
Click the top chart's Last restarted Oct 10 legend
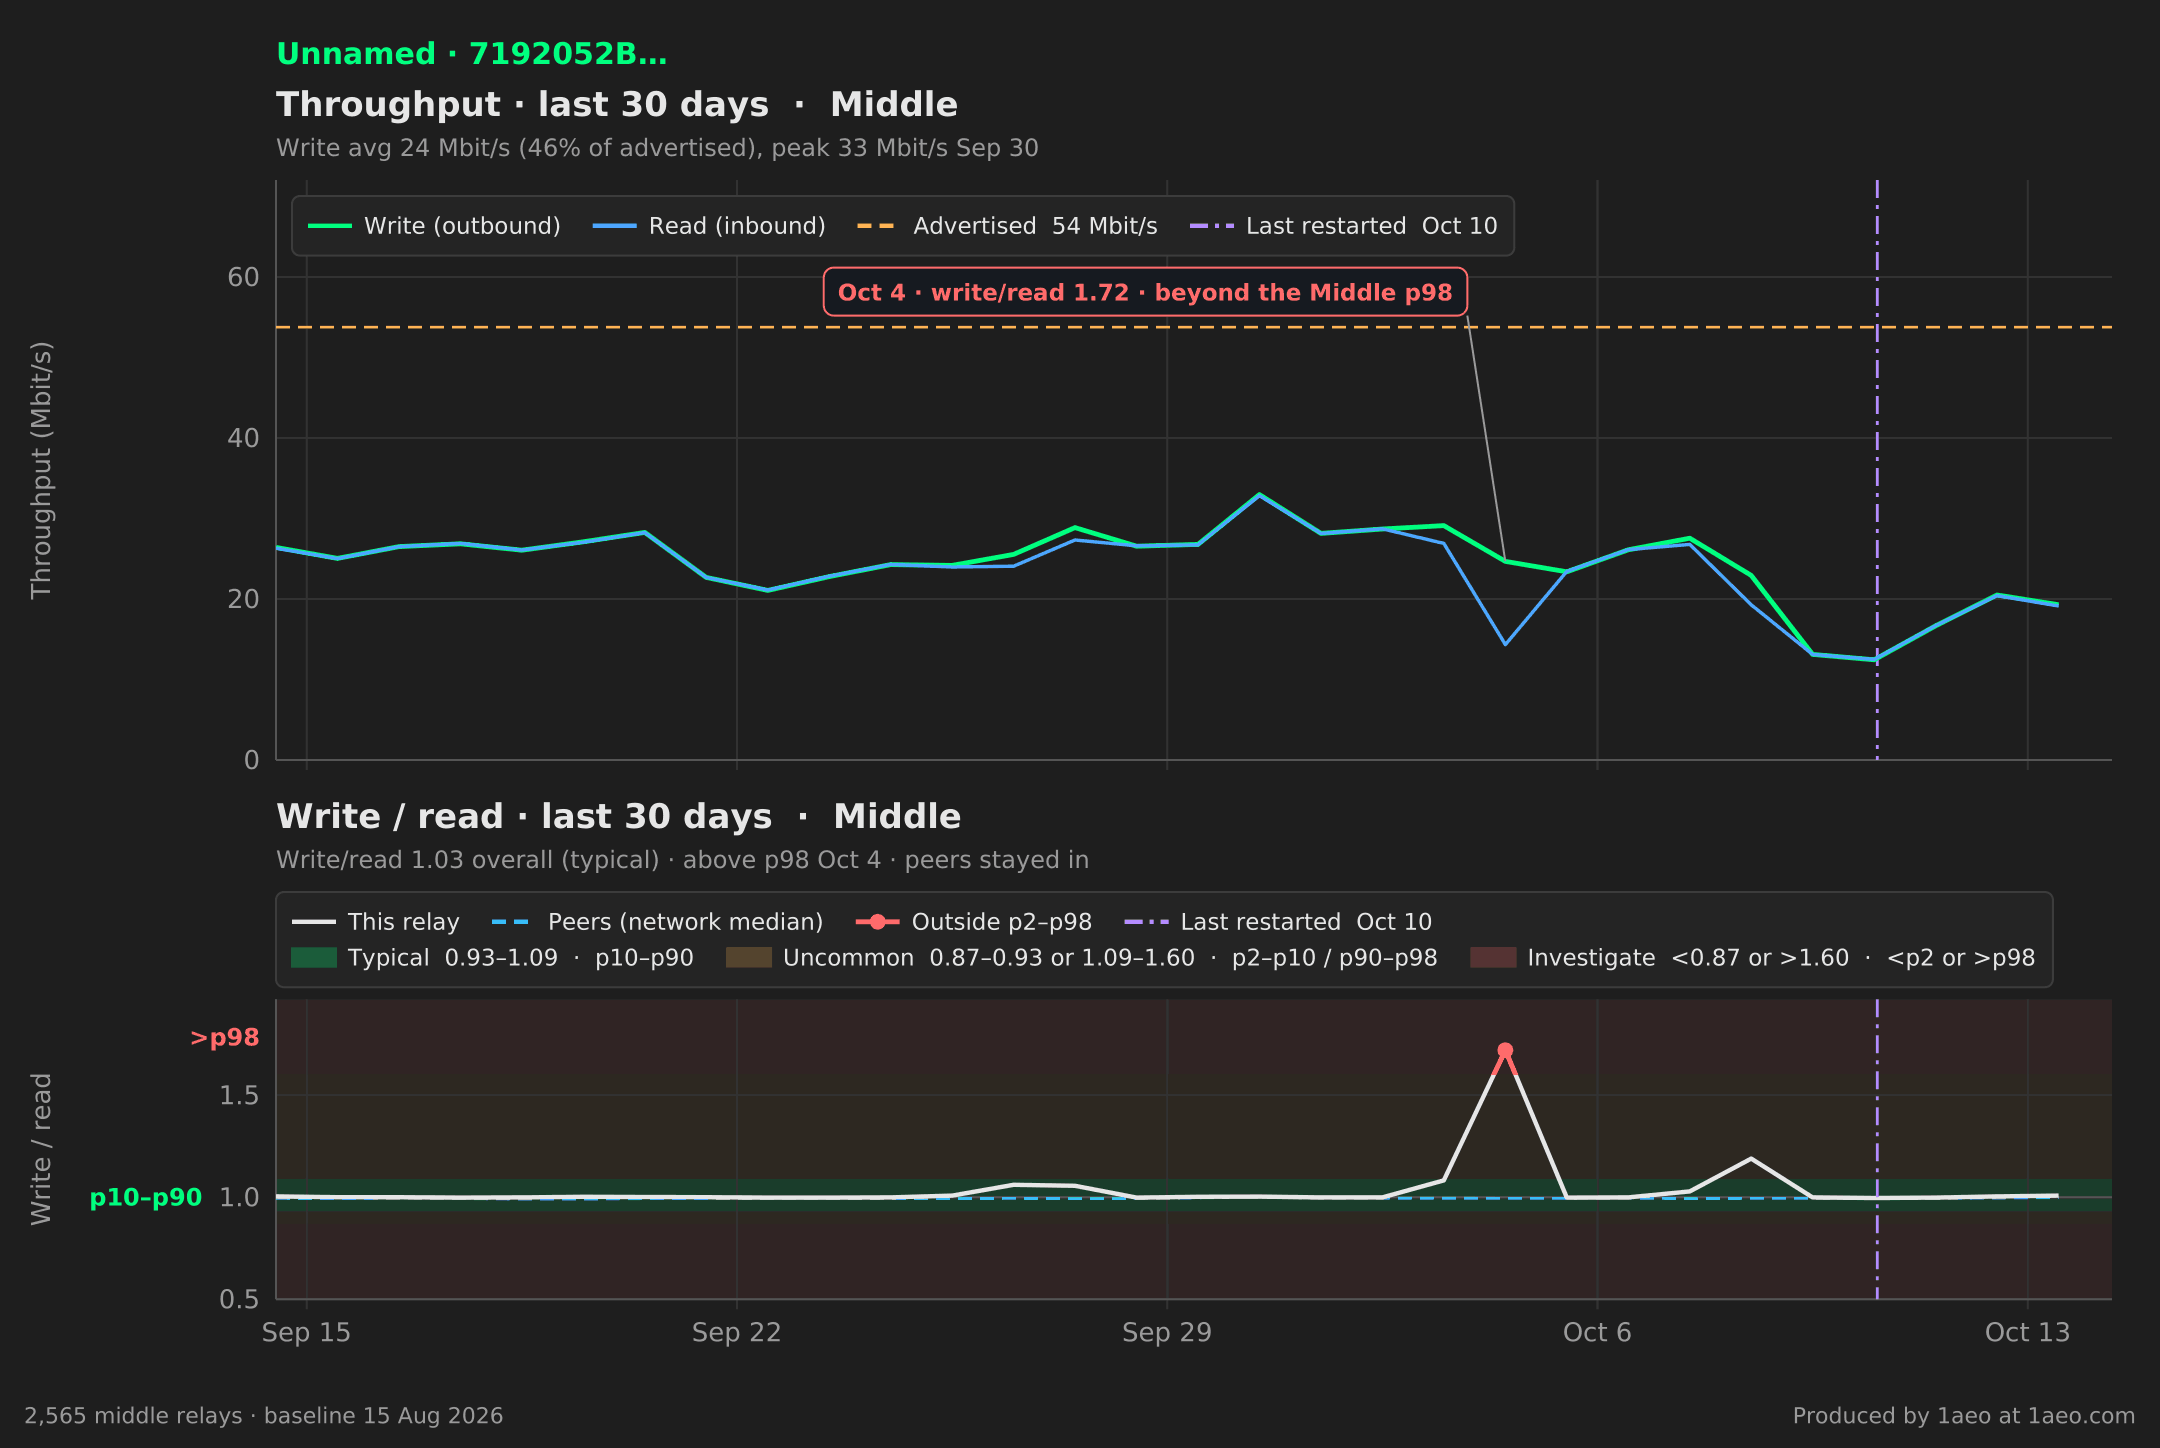click(1343, 226)
